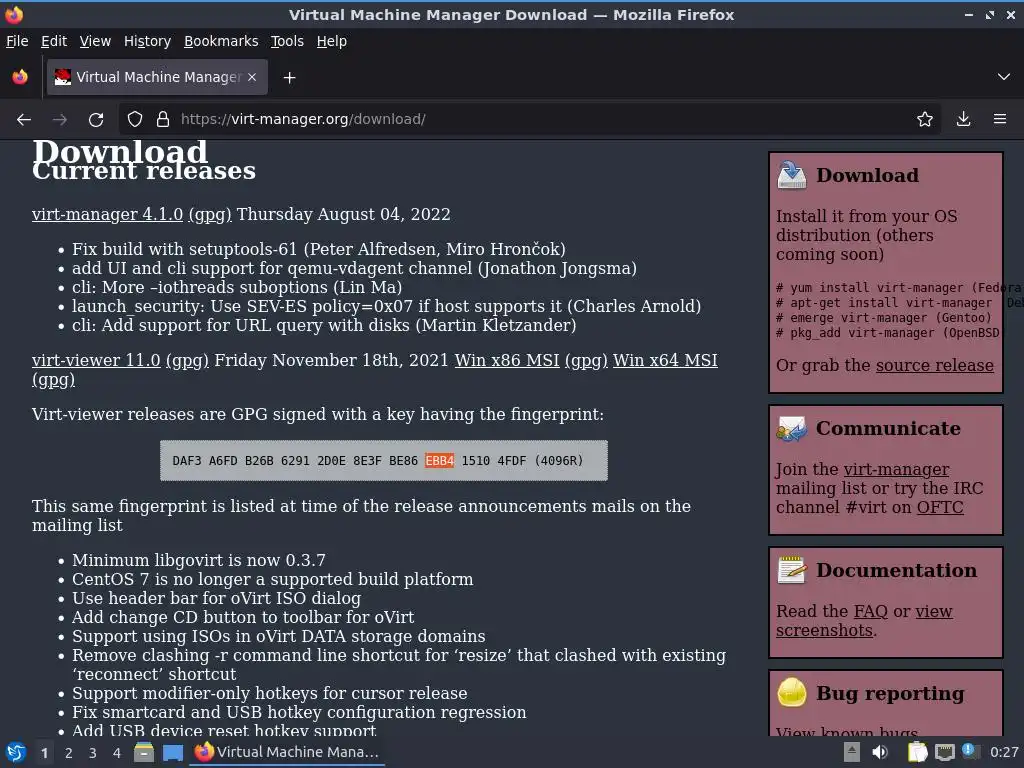Click the show desktop taskbar icon
This screenshot has width=1024, height=768.
tap(172, 752)
